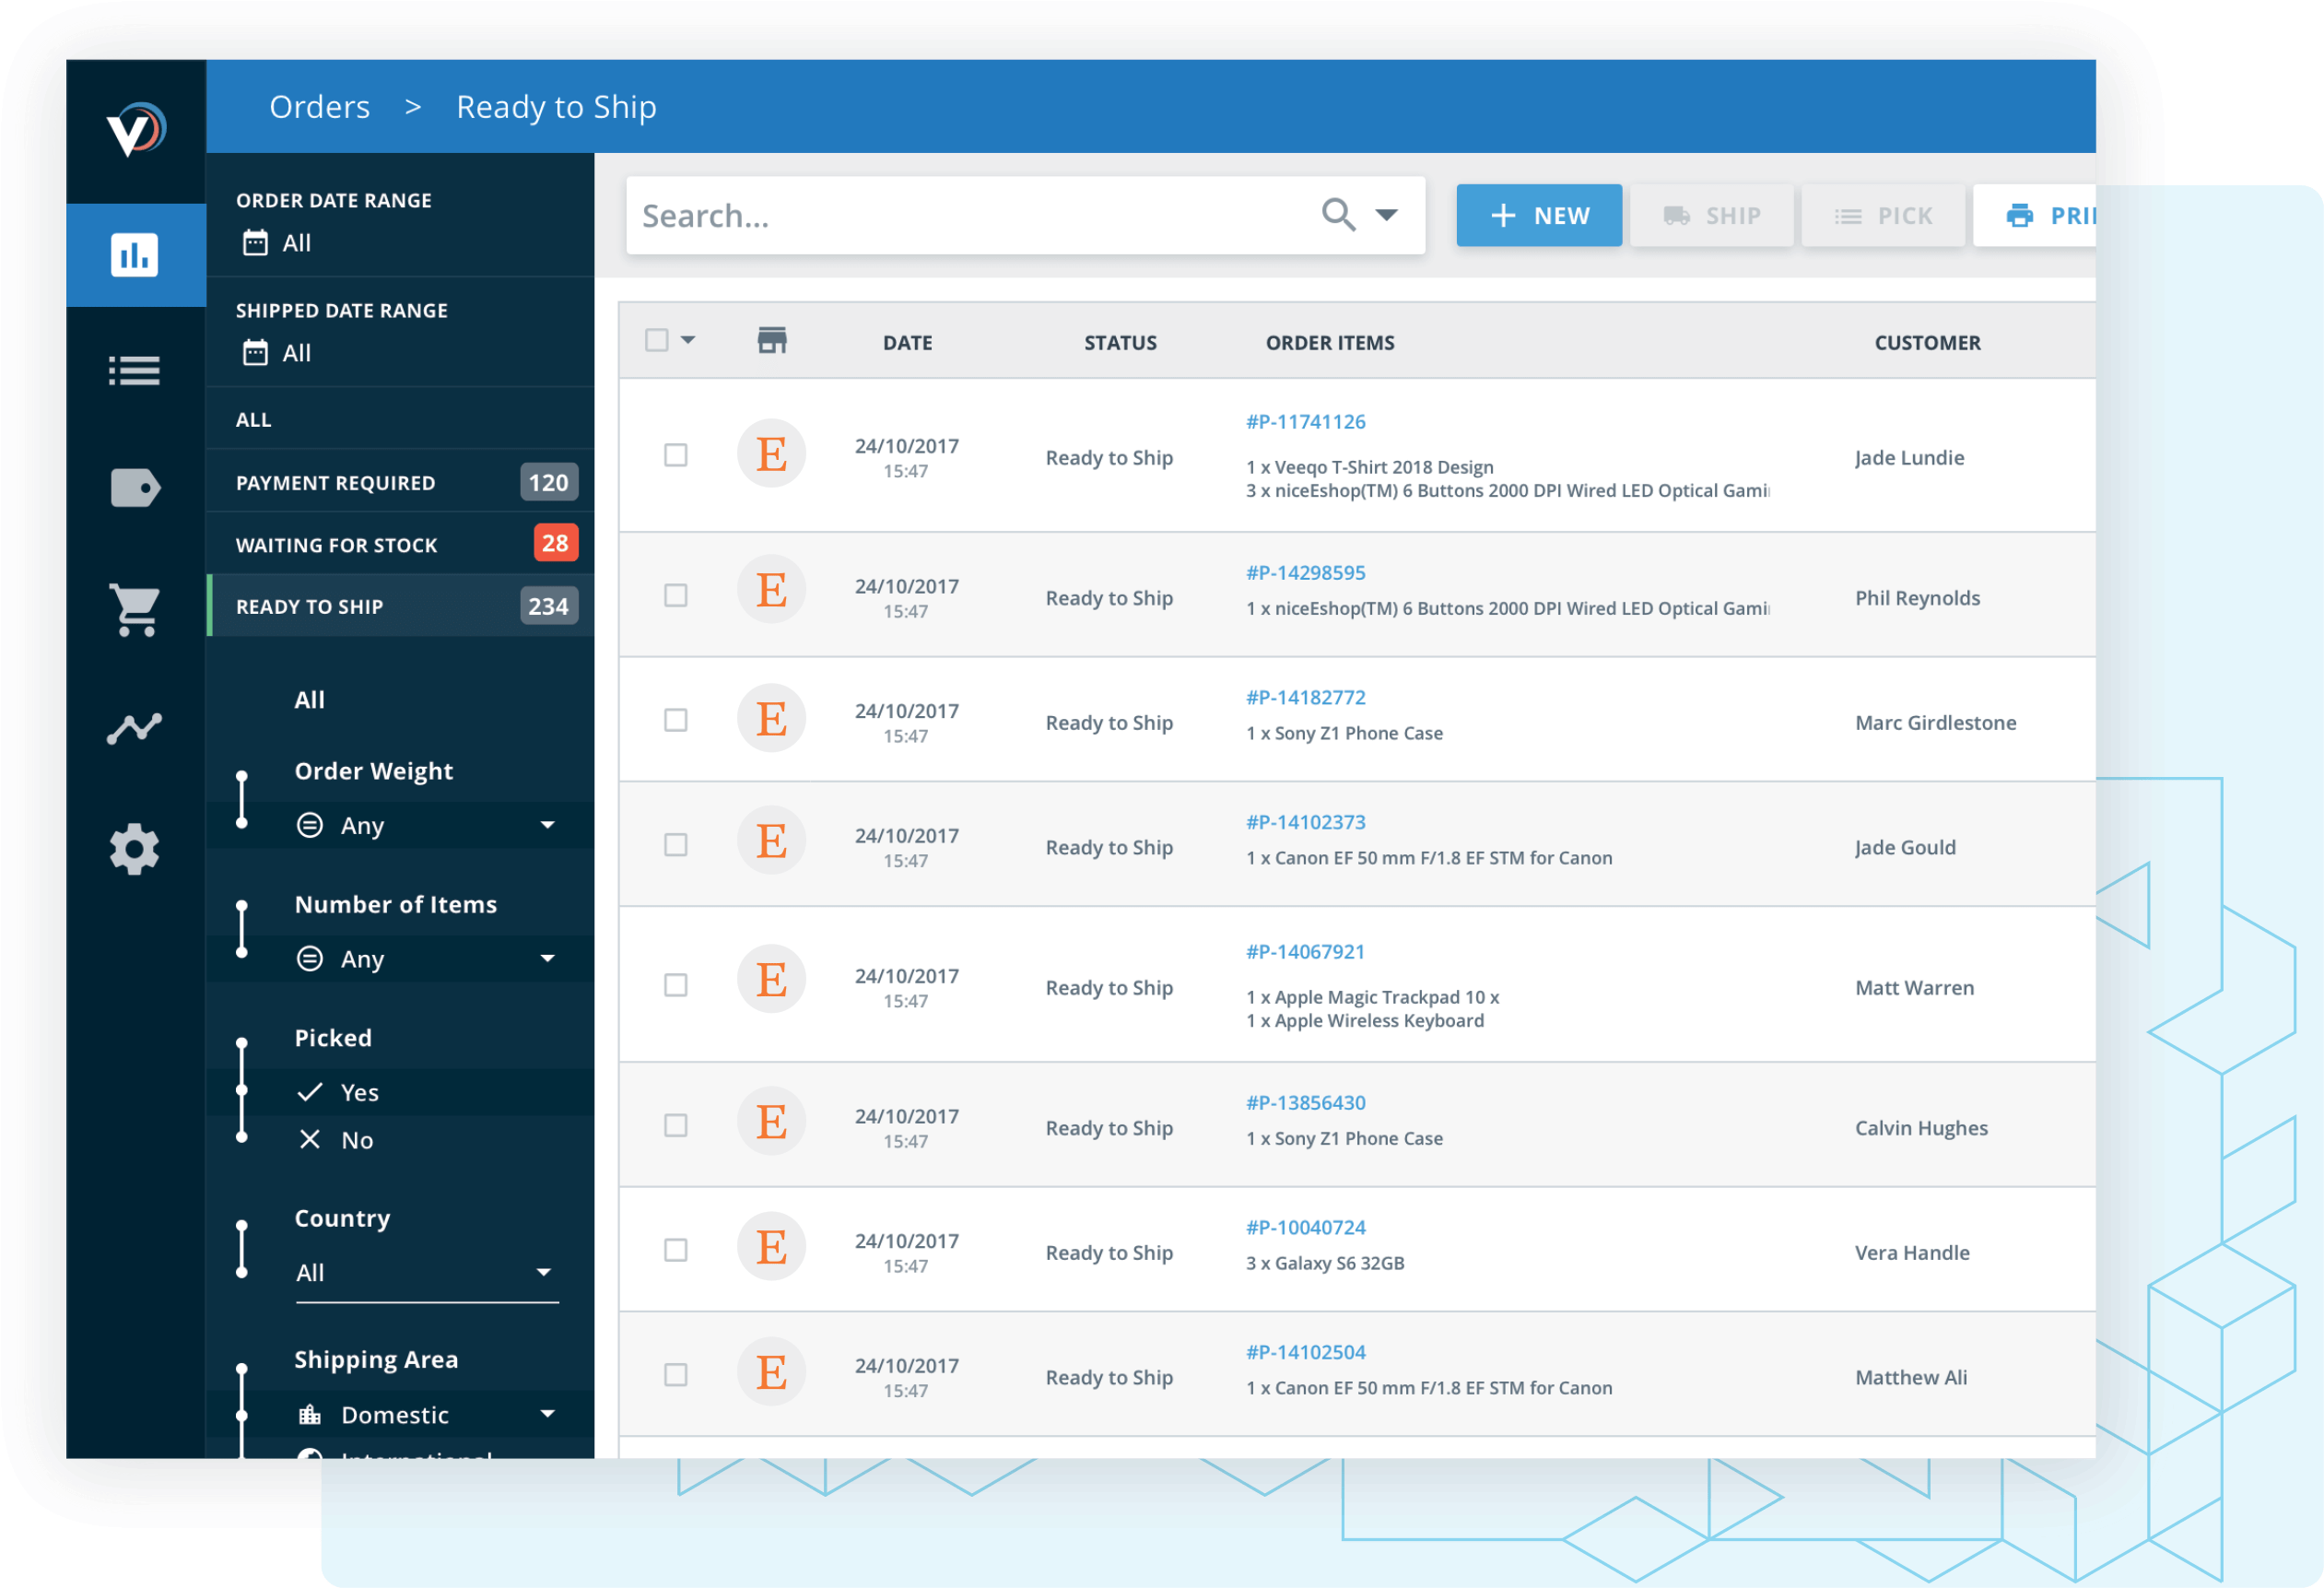The width and height of the screenshot is (2324, 1588).
Task: Open order link #P-14298595
Action: 1305,573
